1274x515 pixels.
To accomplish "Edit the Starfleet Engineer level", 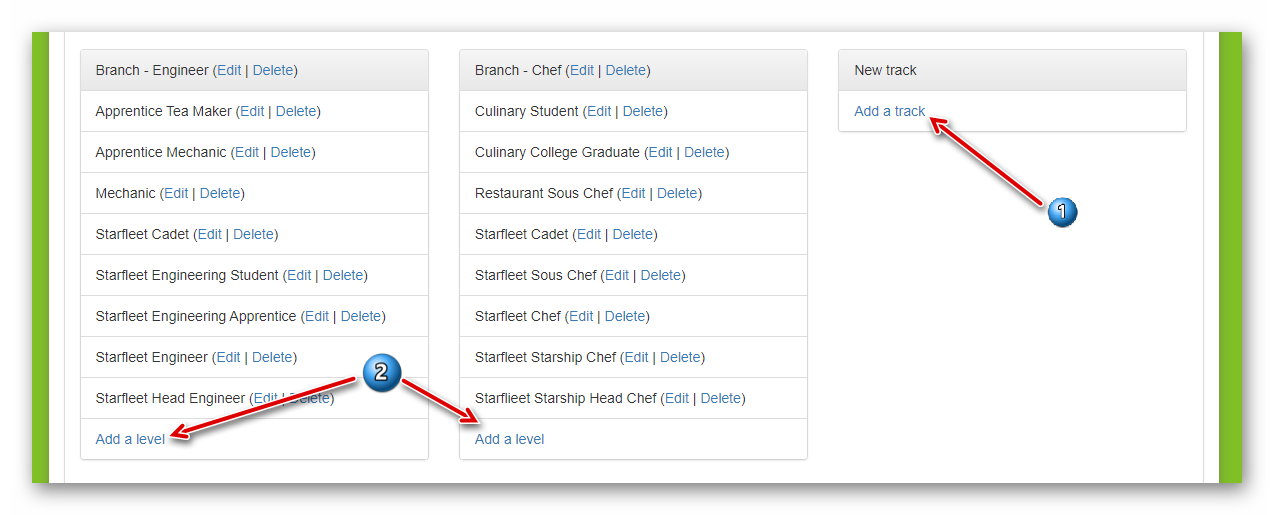I will pyautogui.click(x=228, y=357).
